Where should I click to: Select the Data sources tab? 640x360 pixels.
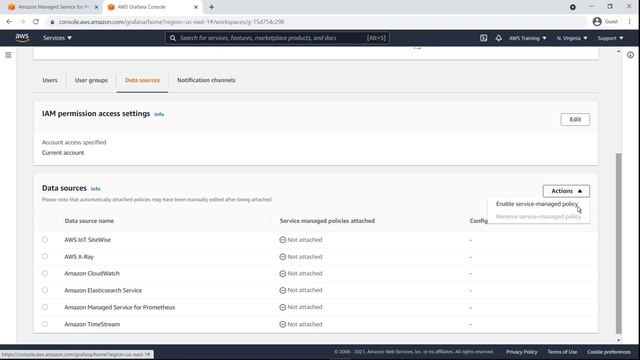tap(142, 80)
